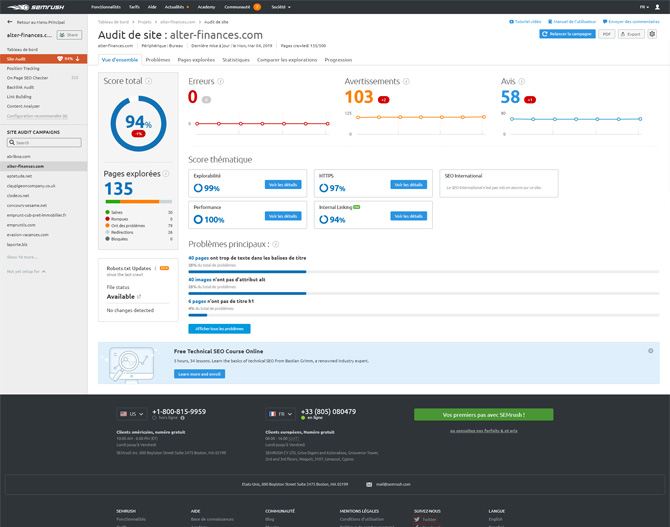
Task: Click the 40 images sans attribut alt progress bar
Action: tap(424, 293)
